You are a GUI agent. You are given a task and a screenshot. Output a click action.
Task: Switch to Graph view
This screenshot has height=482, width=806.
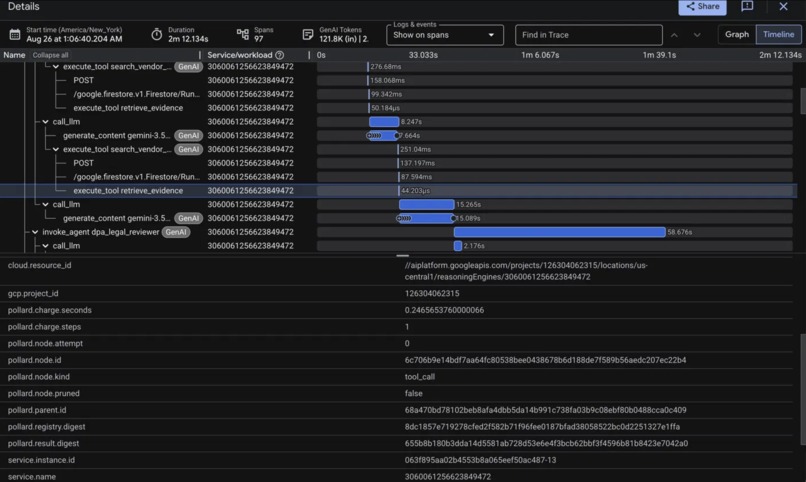coord(737,34)
